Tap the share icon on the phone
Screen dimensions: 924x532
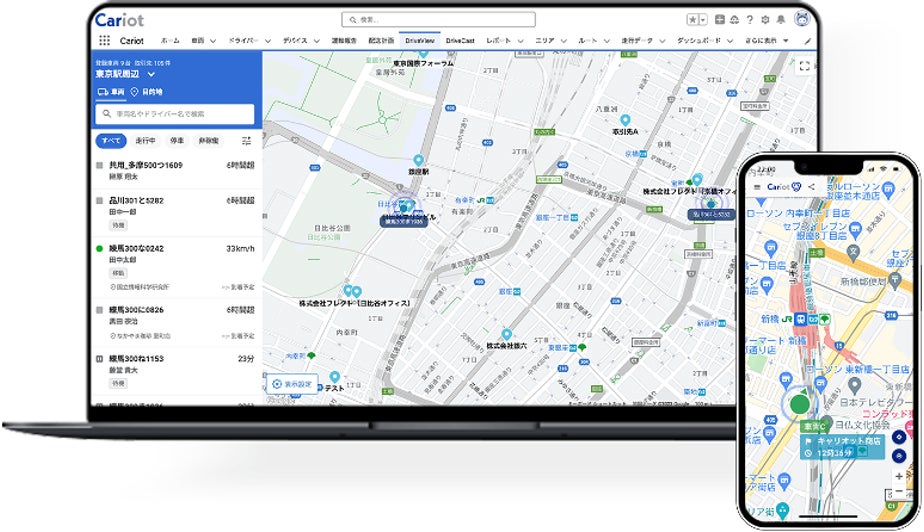point(811,187)
